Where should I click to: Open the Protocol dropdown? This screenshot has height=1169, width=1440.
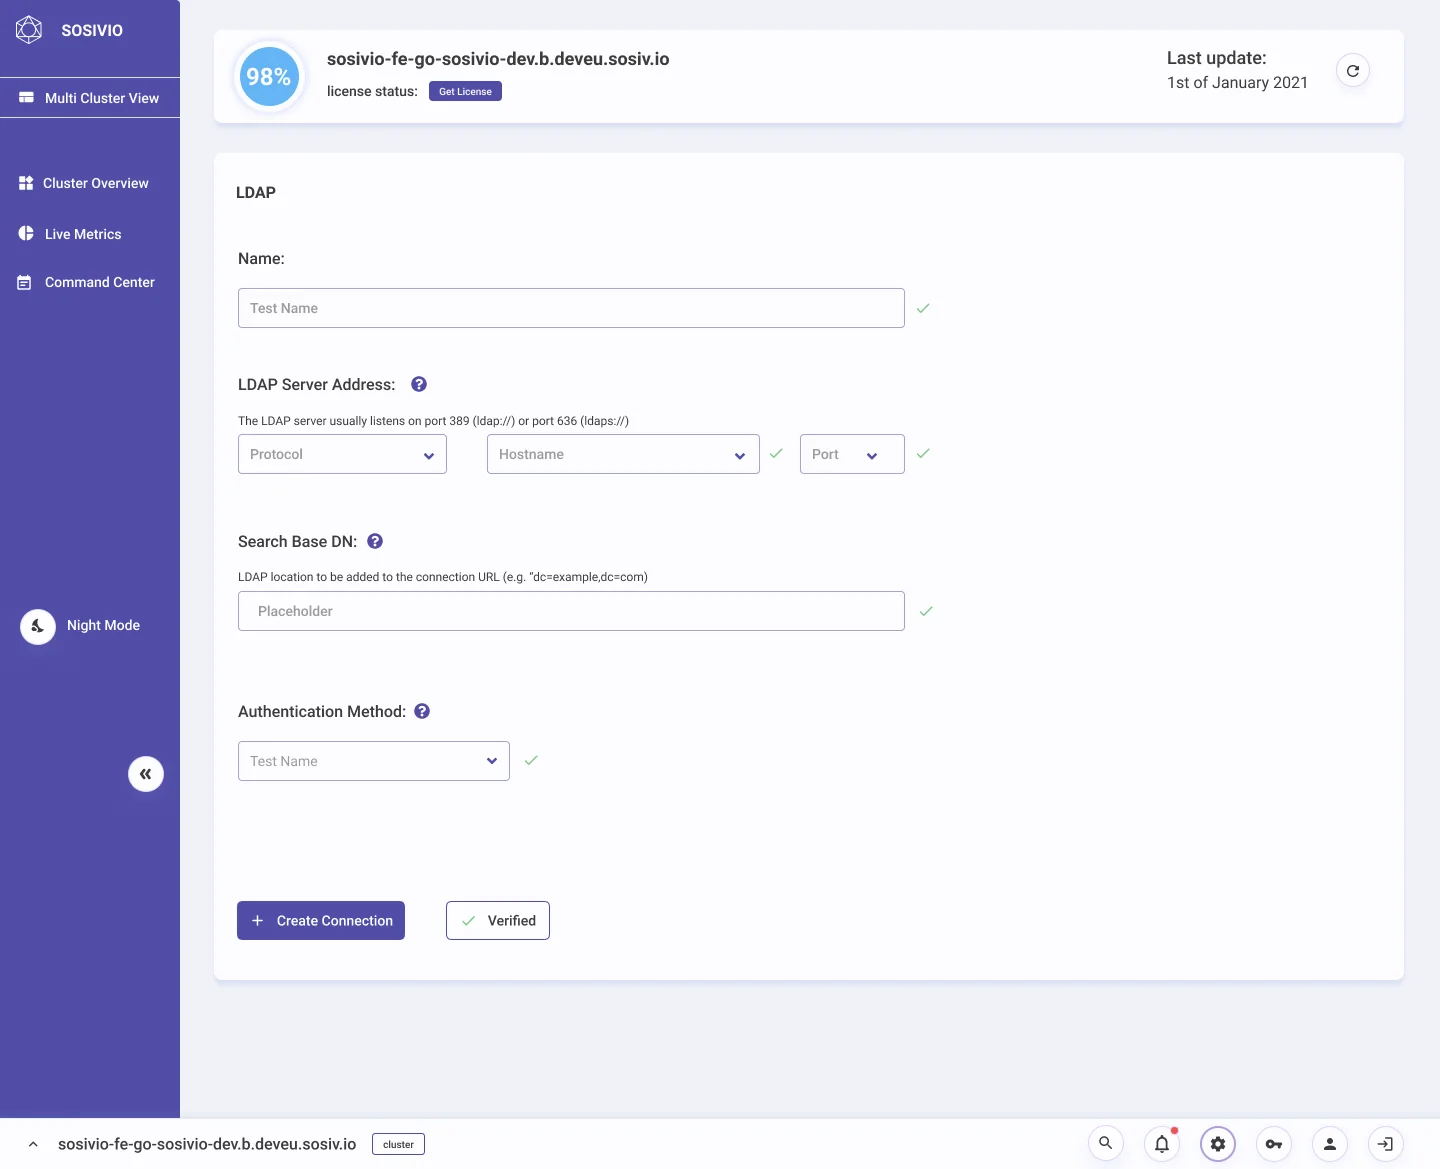pyautogui.click(x=342, y=454)
